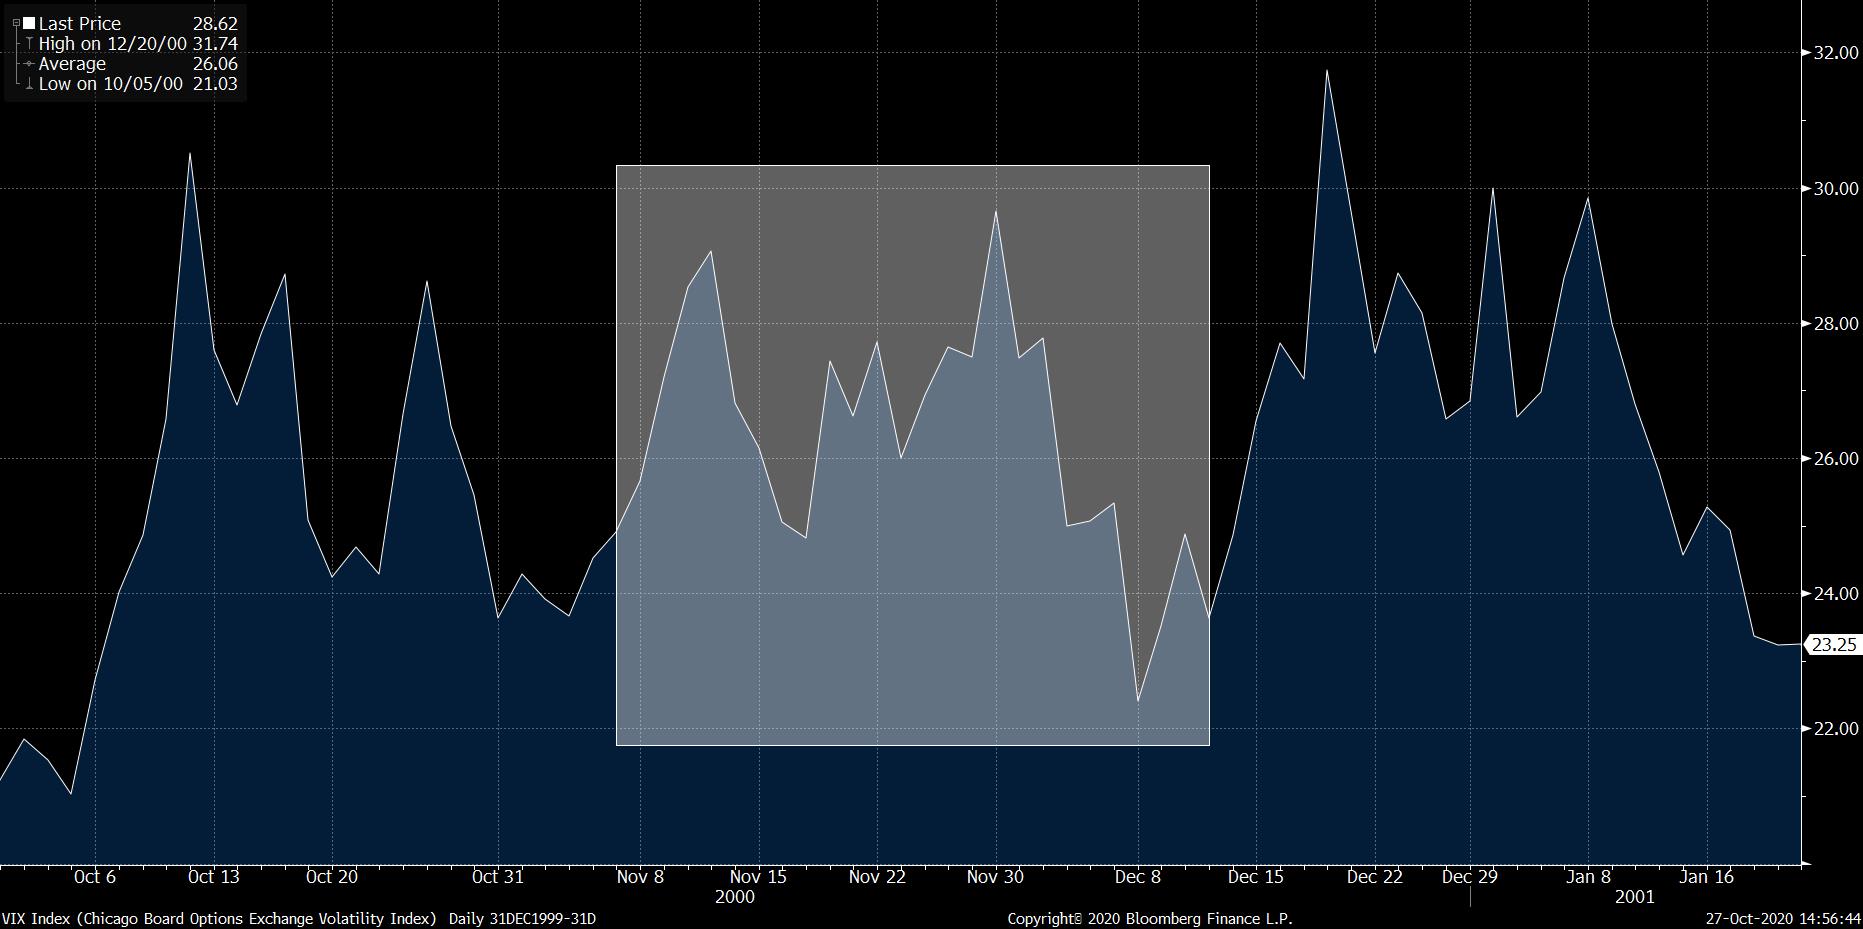Collapse the Last Price legend tree
This screenshot has width=1863, height=929.
pyautogui.click(x=18, y=24)
